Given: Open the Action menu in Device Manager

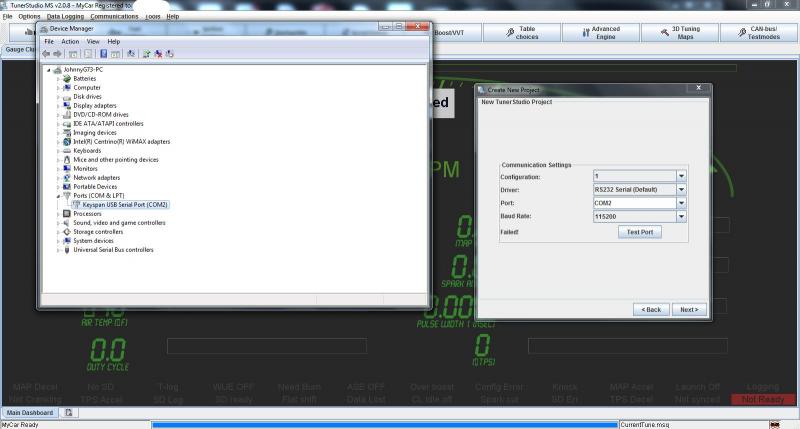Looking at the screenshot, I should 70,41.
